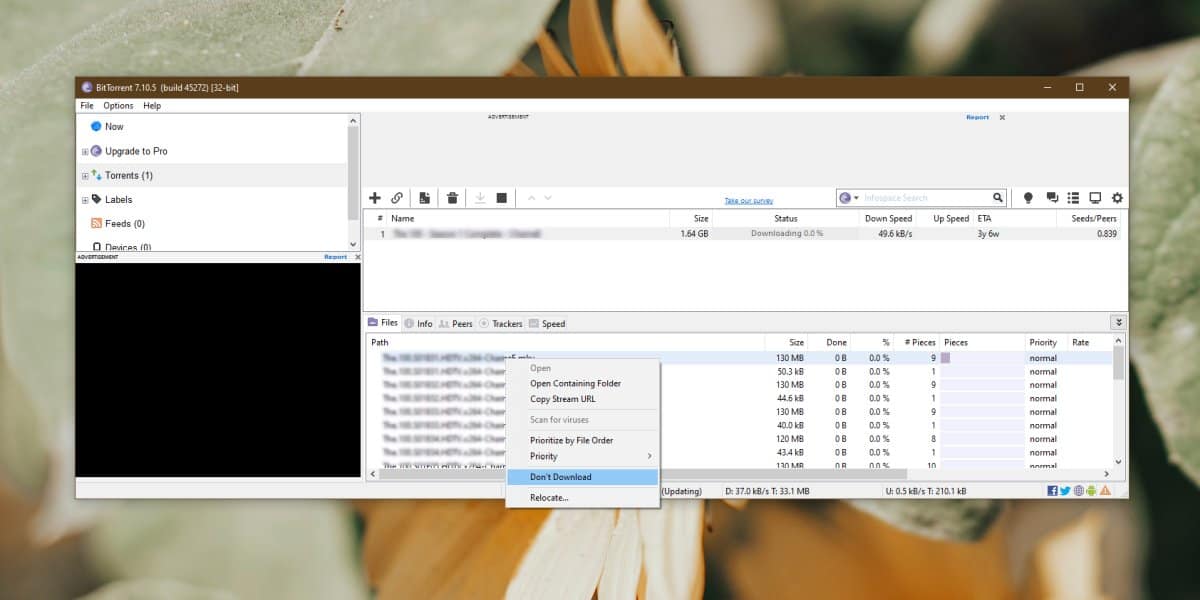The image size is (1200, 600).
Task: Switch to the Trackers tab
Action: (501, 323)
